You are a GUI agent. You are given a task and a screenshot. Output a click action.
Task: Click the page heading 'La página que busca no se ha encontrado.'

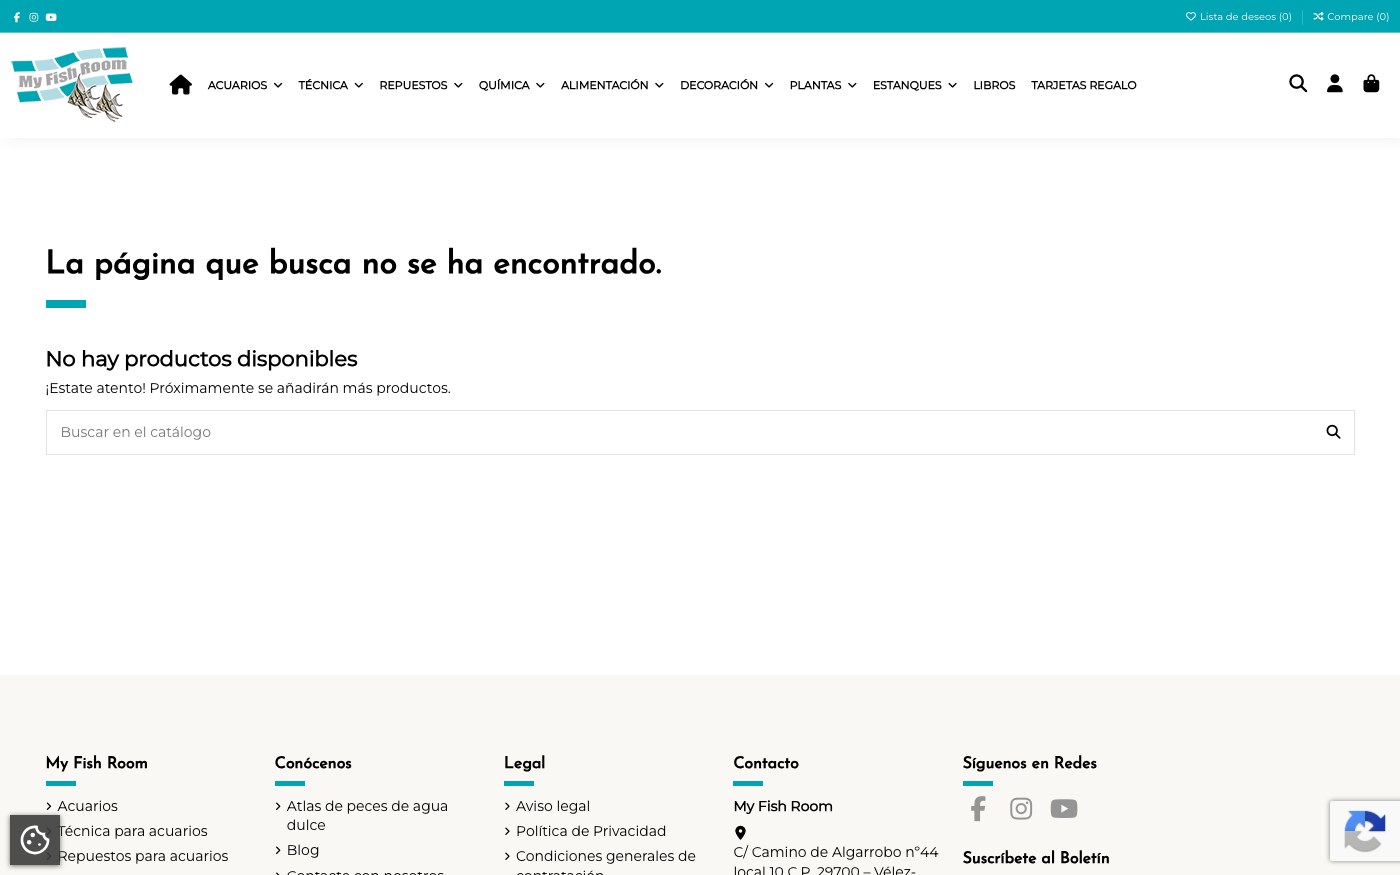click(354, 263)
